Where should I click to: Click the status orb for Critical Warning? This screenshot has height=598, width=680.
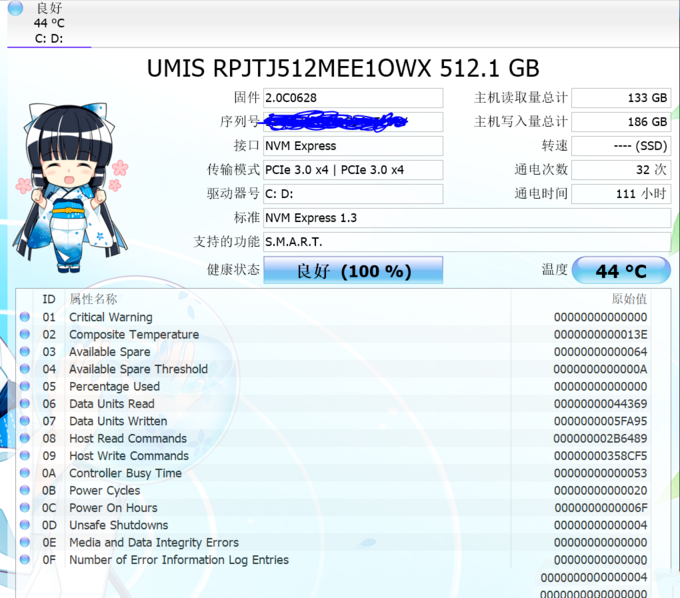coord(25,317)
